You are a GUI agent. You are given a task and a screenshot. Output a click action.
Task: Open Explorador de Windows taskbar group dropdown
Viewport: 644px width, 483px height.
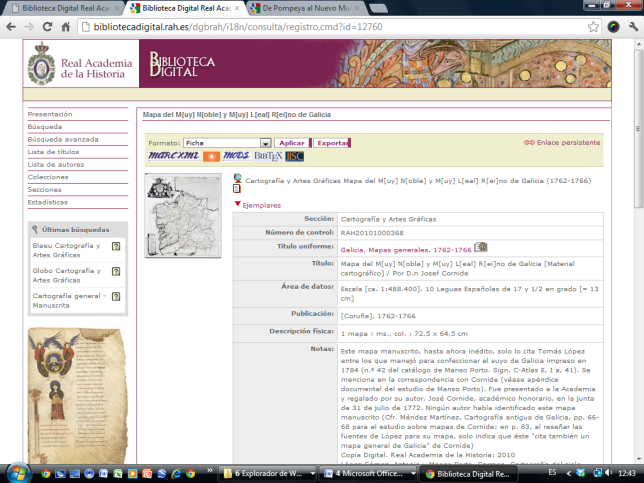pyautogui.click(x=313, y=474)
